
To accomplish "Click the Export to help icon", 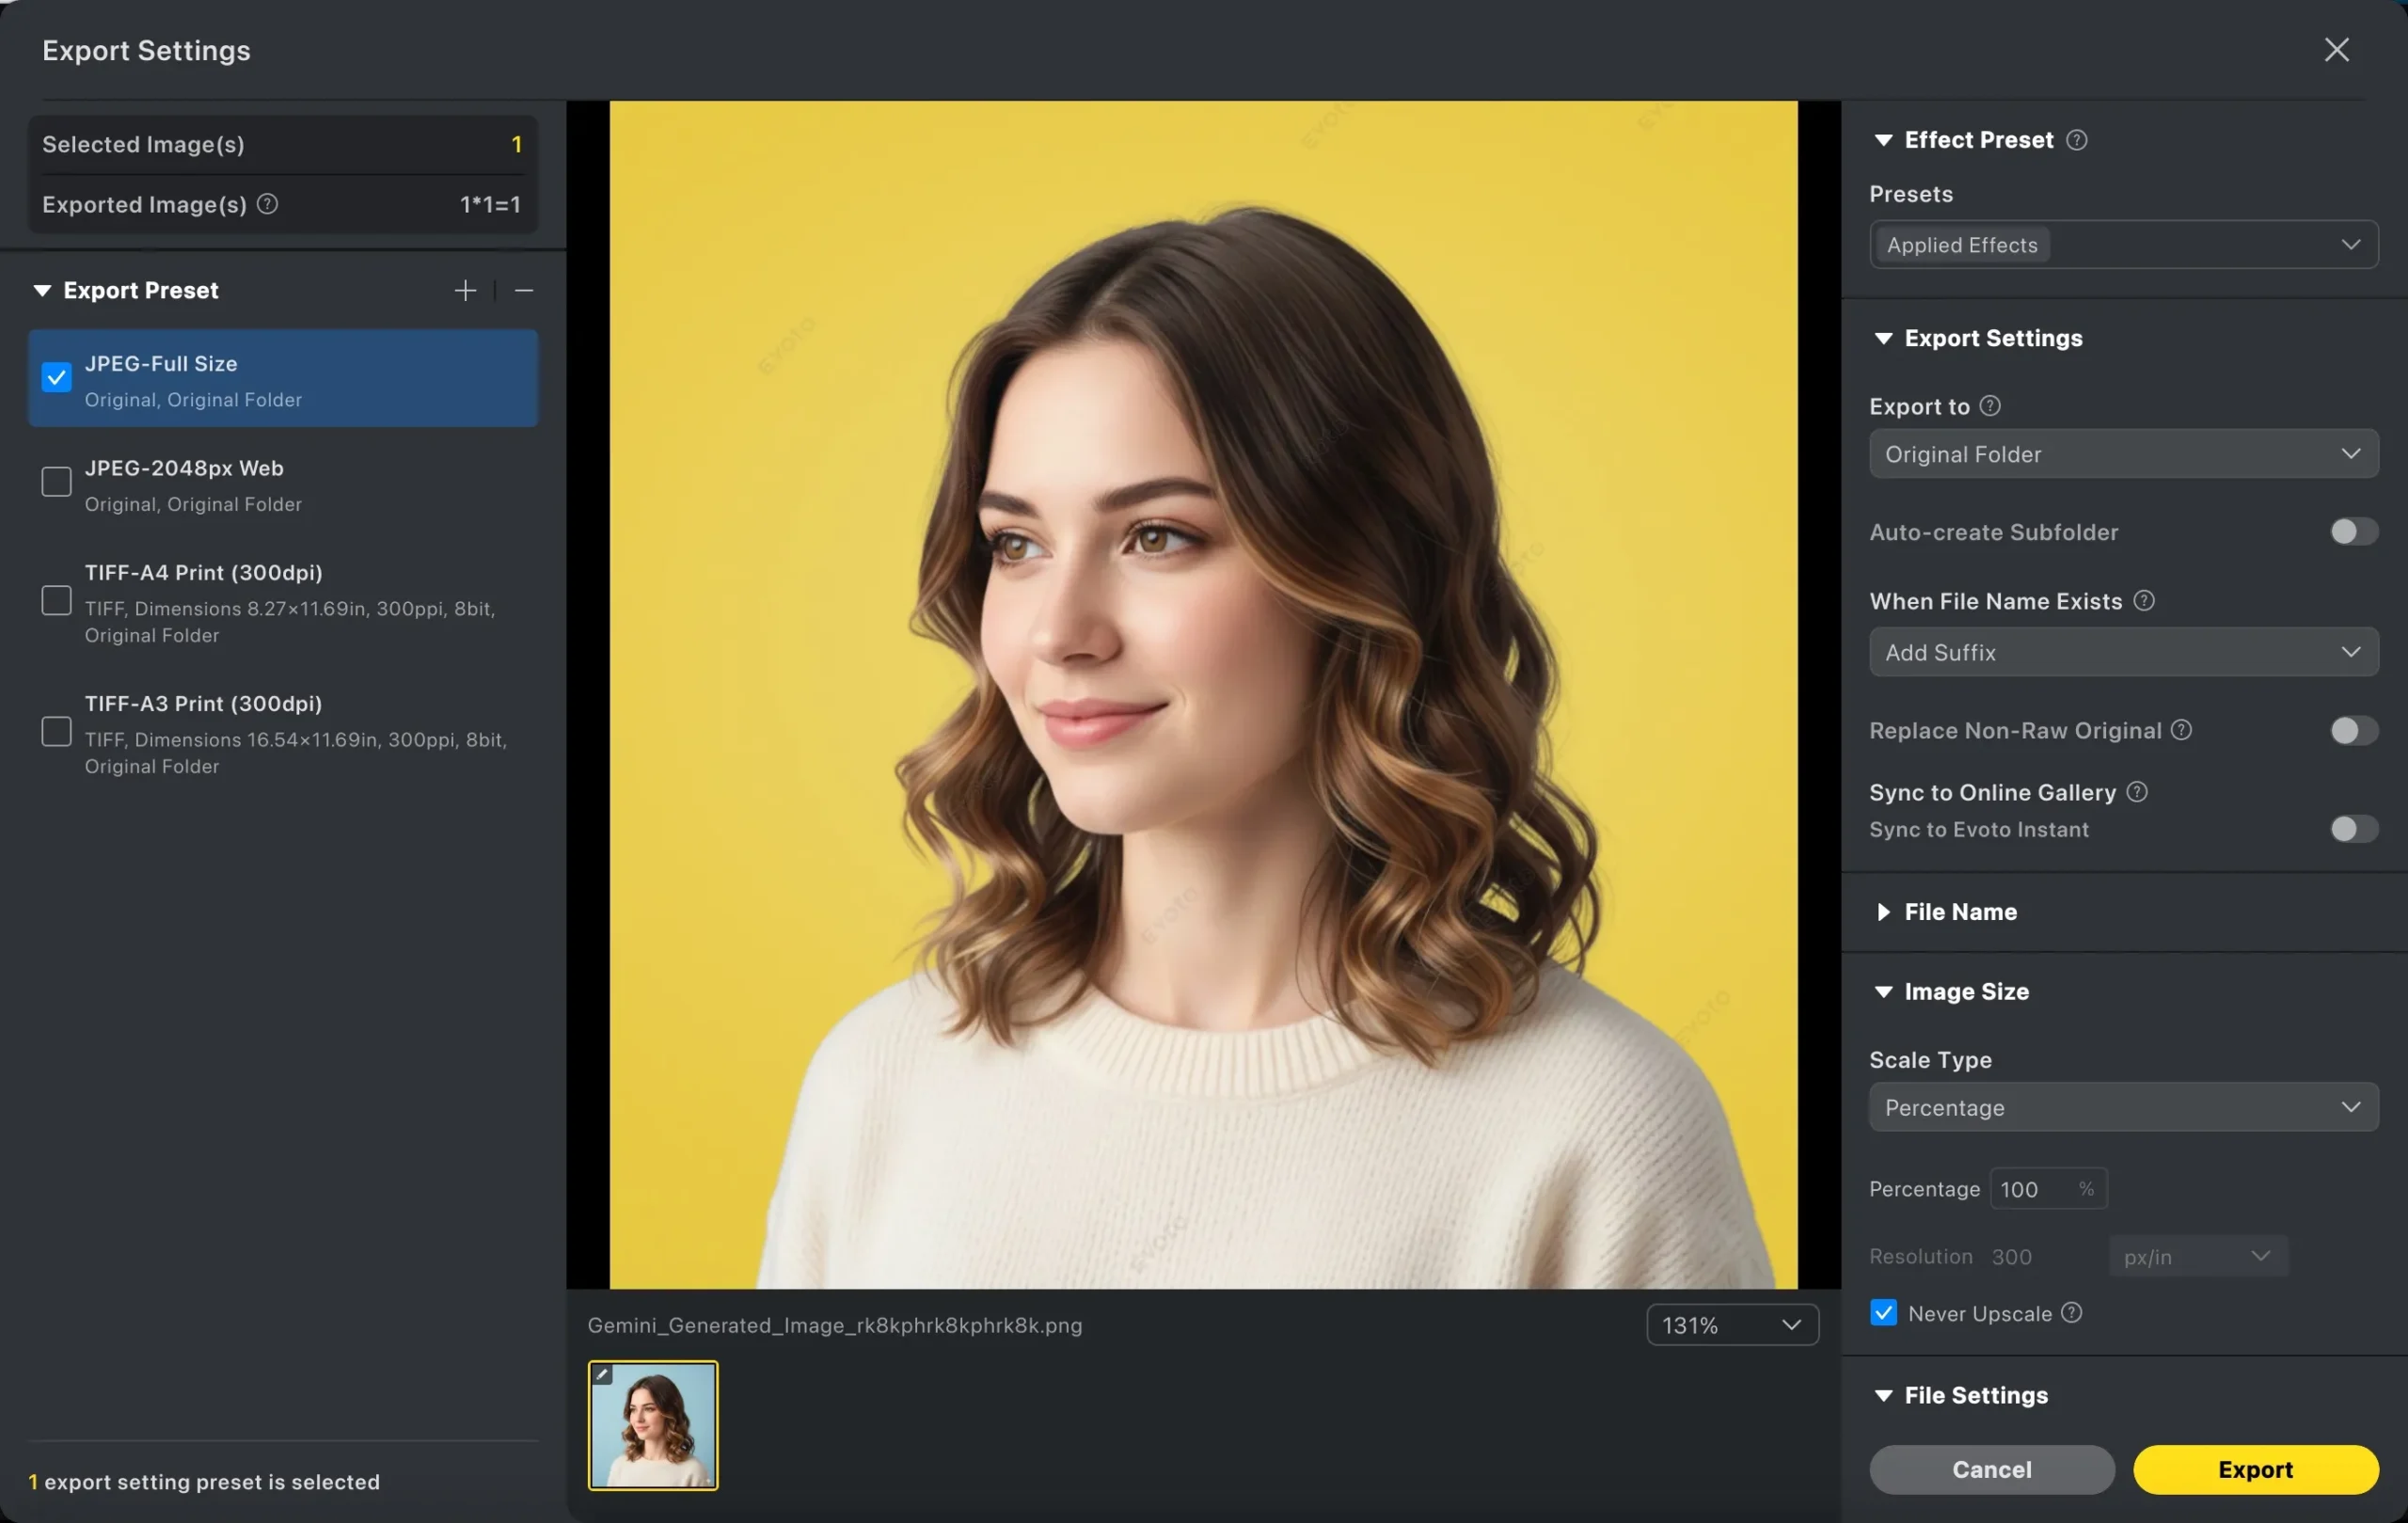I will tap(1990, 405).
